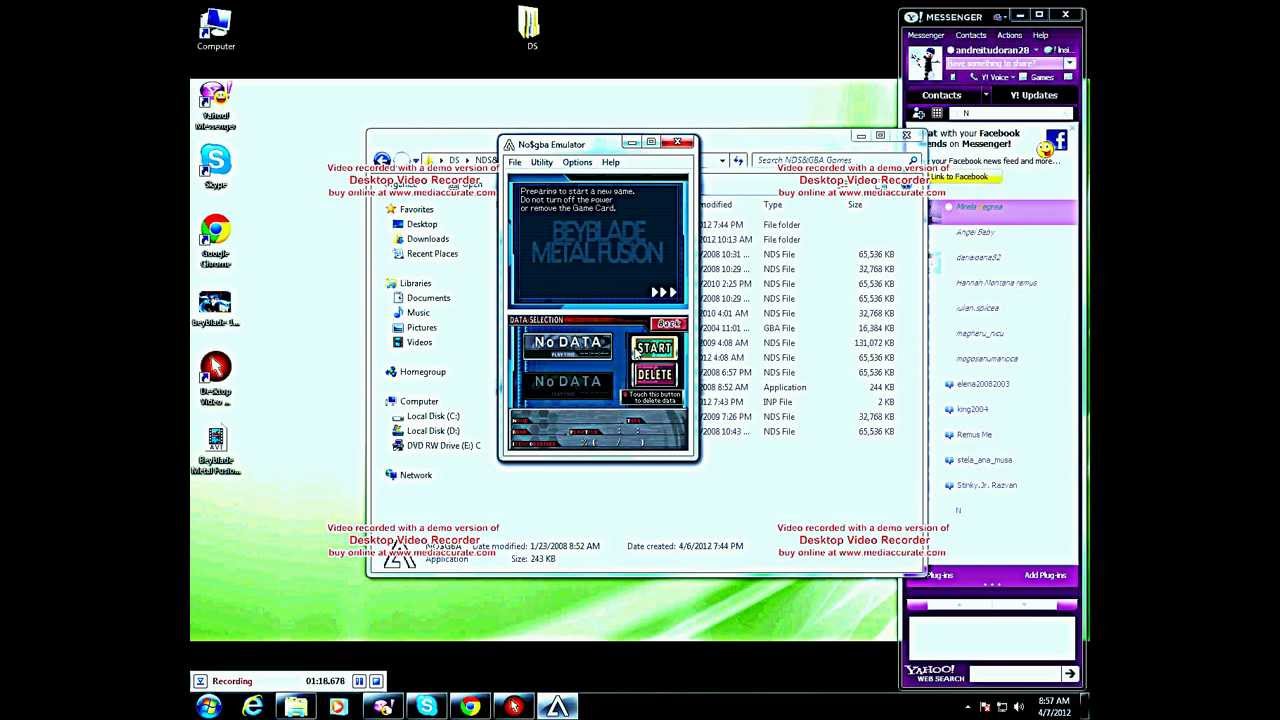
Task: Select Homegroup in Explorer sidebar
Action: tap(422, 372)
